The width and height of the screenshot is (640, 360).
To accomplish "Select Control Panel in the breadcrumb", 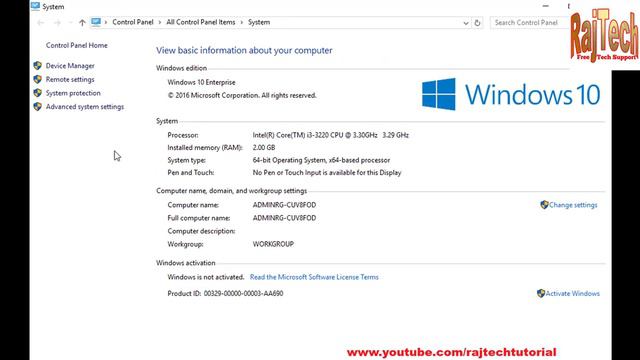I will click(x=133, y=22).
